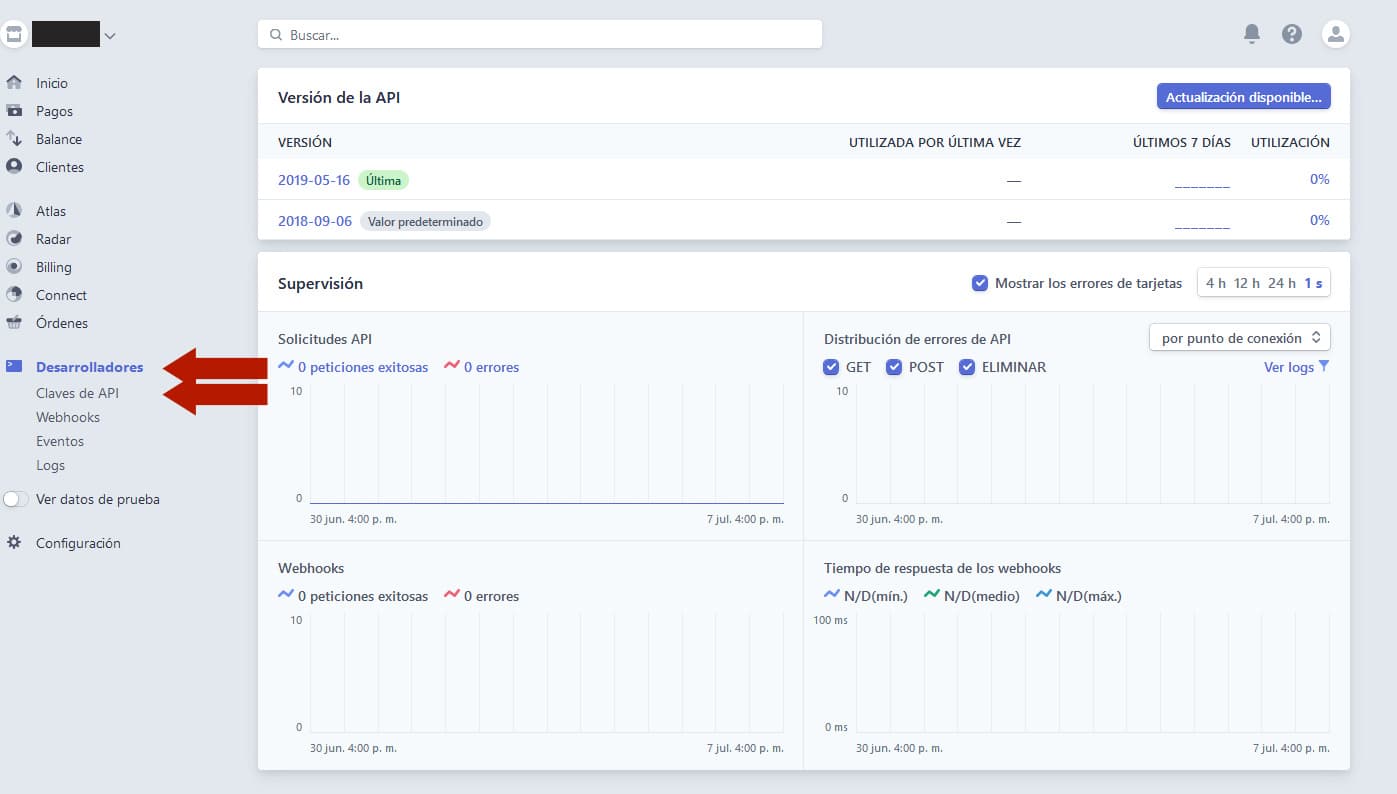Click the Atlas icon in sidebar
Image resolution: width=1397 pixels, height=794 pixels.
[14, 211]
